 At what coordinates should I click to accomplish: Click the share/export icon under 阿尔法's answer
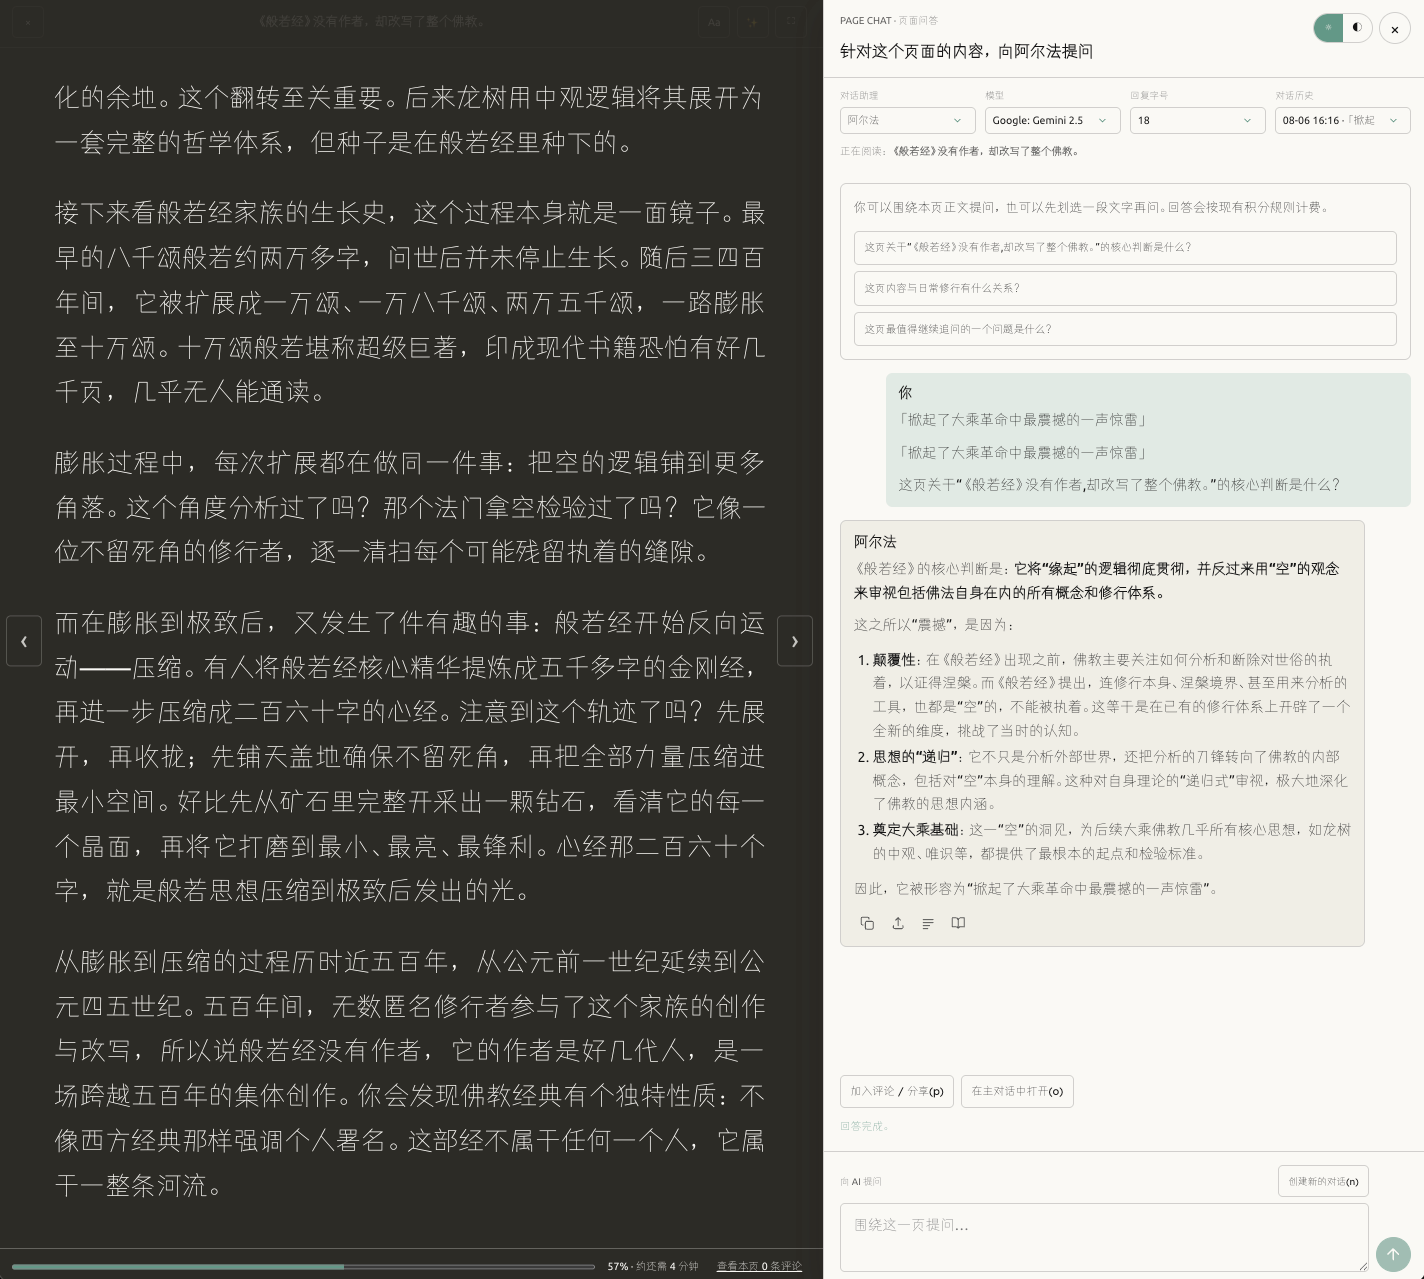coord(898,923)
